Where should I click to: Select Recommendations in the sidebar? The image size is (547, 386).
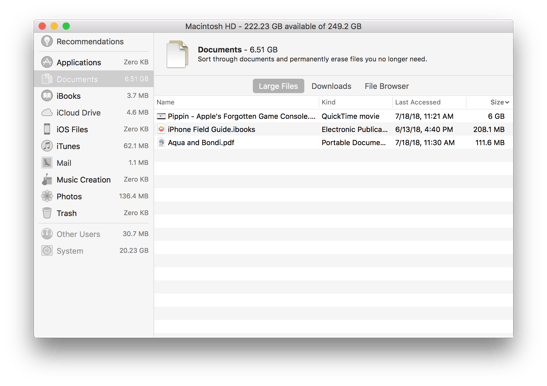90,42
